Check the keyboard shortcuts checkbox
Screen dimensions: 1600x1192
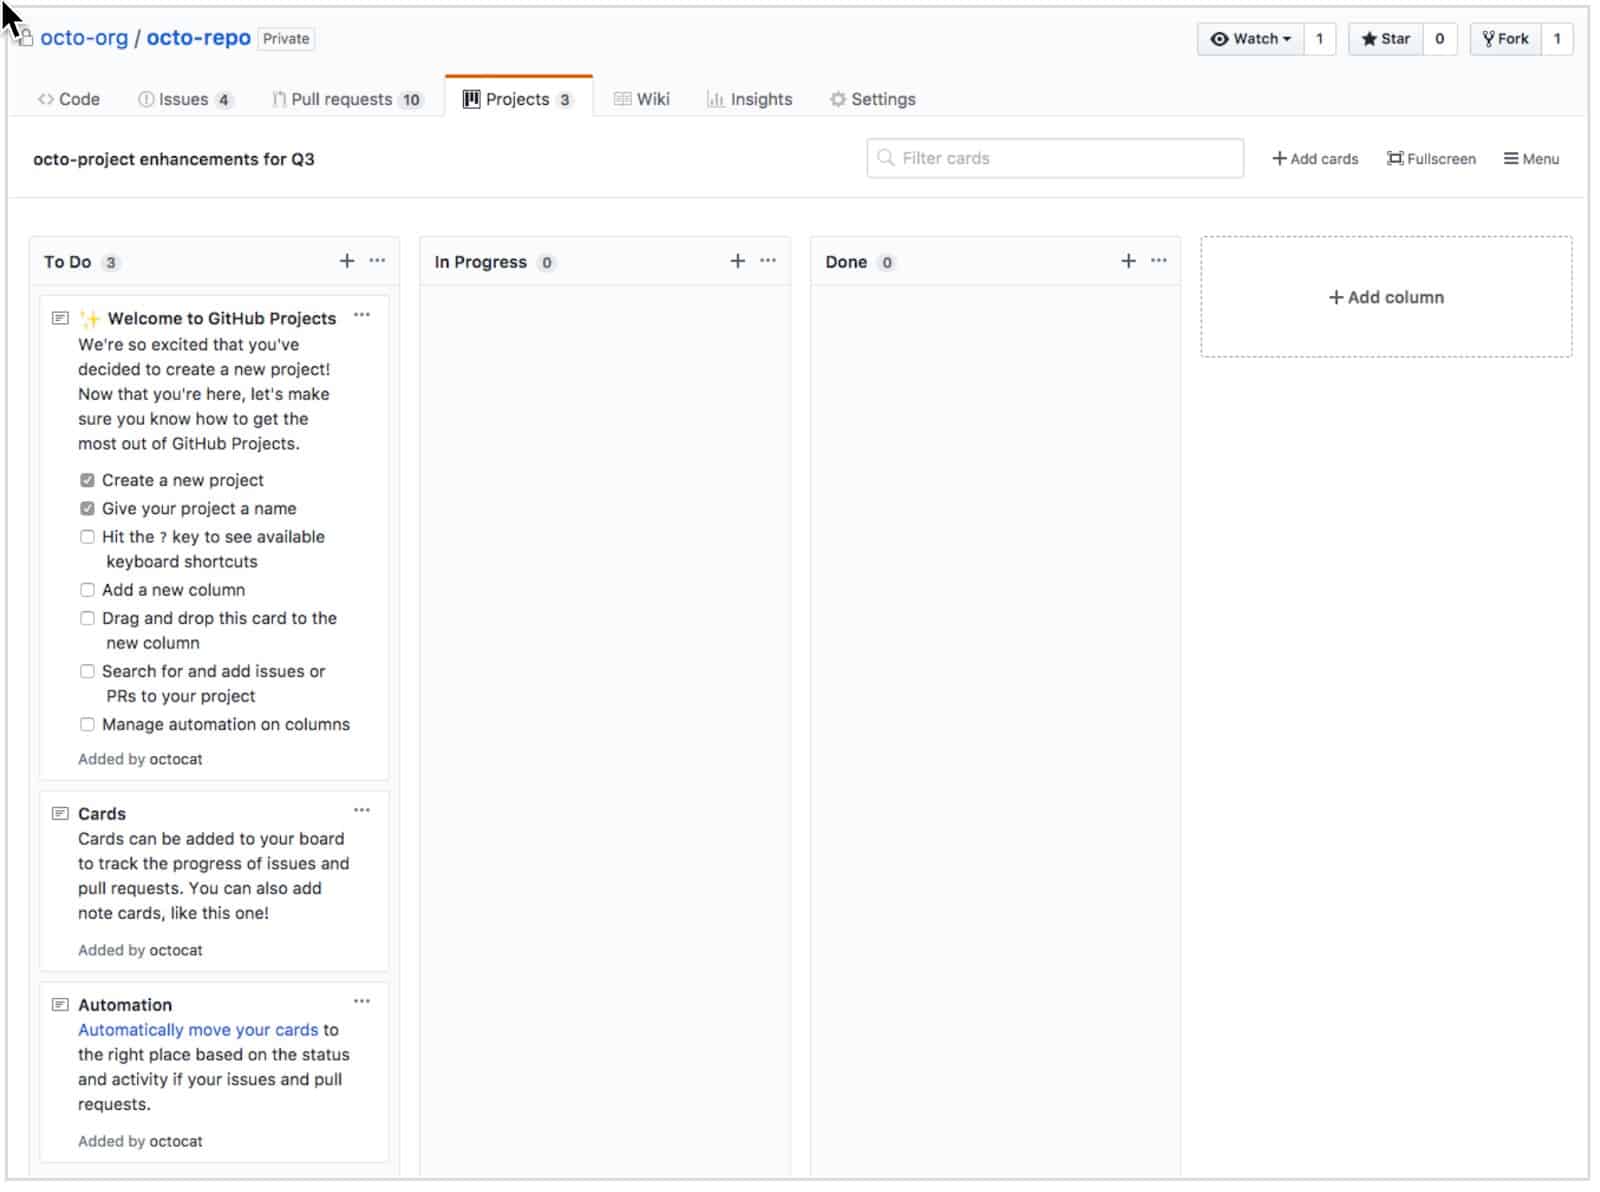tap(87, 537)
